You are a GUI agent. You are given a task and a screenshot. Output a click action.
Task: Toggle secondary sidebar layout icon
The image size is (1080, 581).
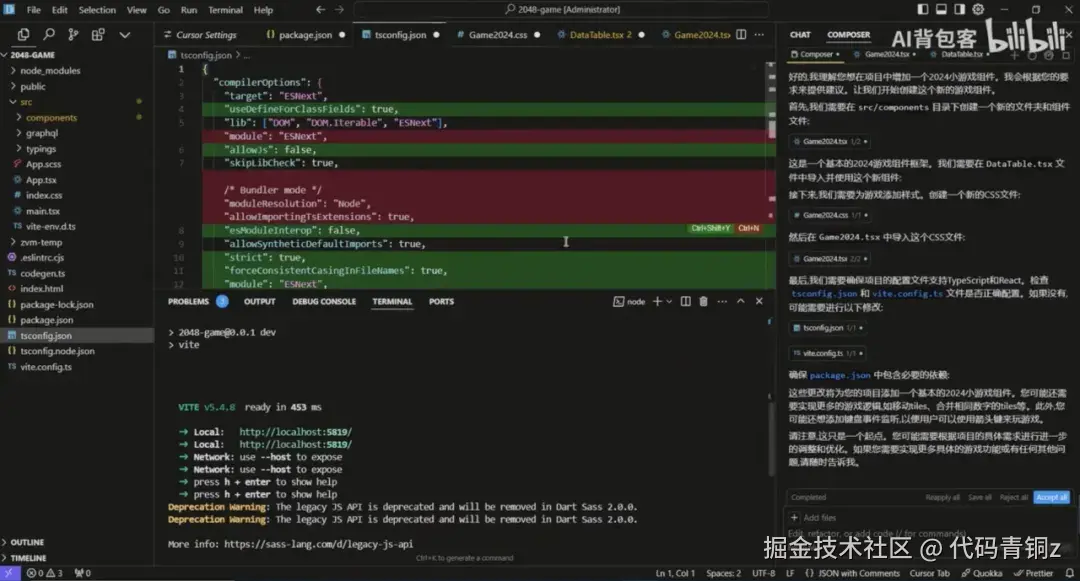(x=959, y=10)
